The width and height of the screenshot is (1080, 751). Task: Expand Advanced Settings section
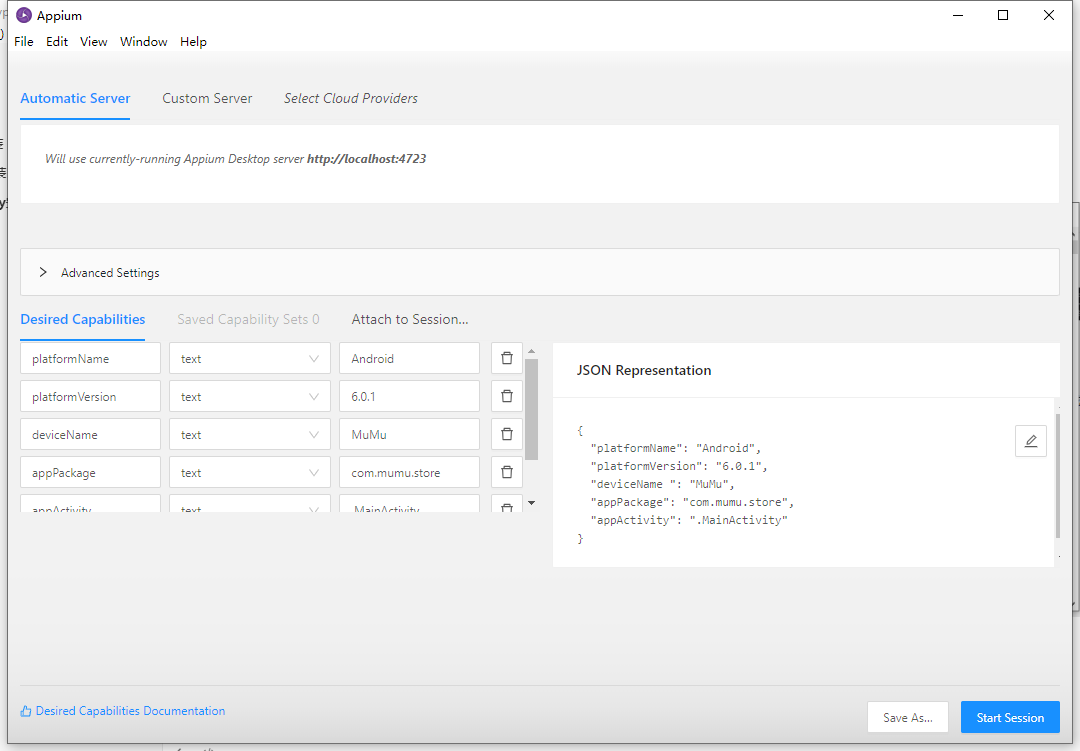pyautogui.click(x=44, y=272)
